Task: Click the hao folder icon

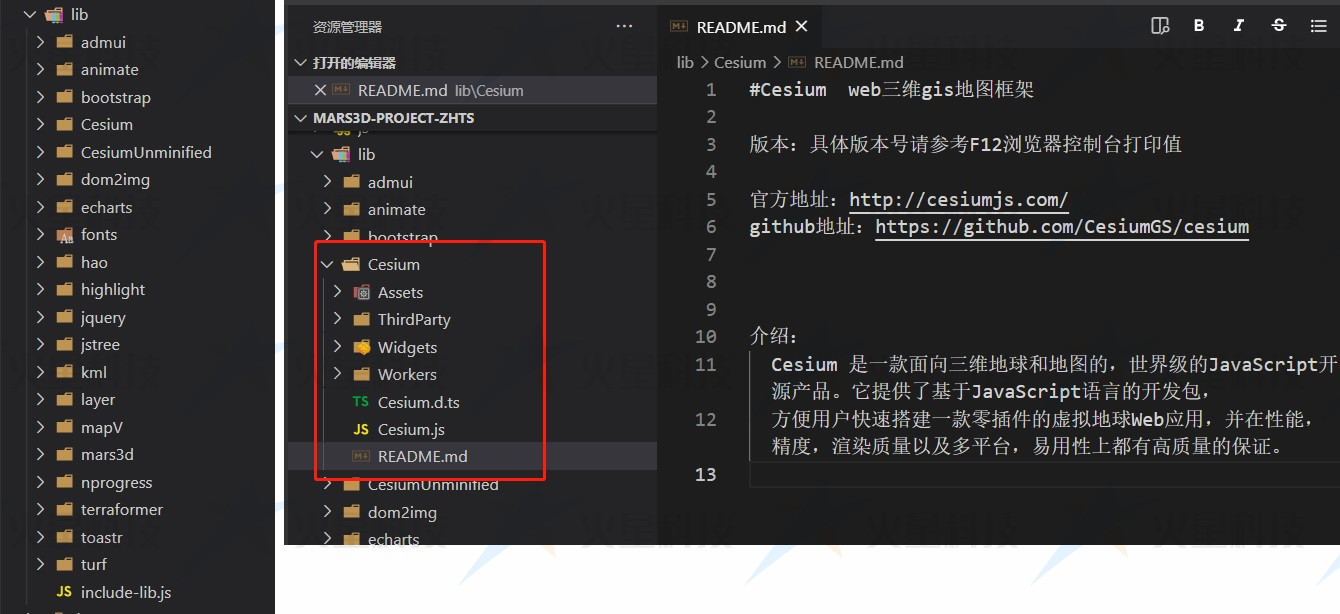Action: coord(65,262)
